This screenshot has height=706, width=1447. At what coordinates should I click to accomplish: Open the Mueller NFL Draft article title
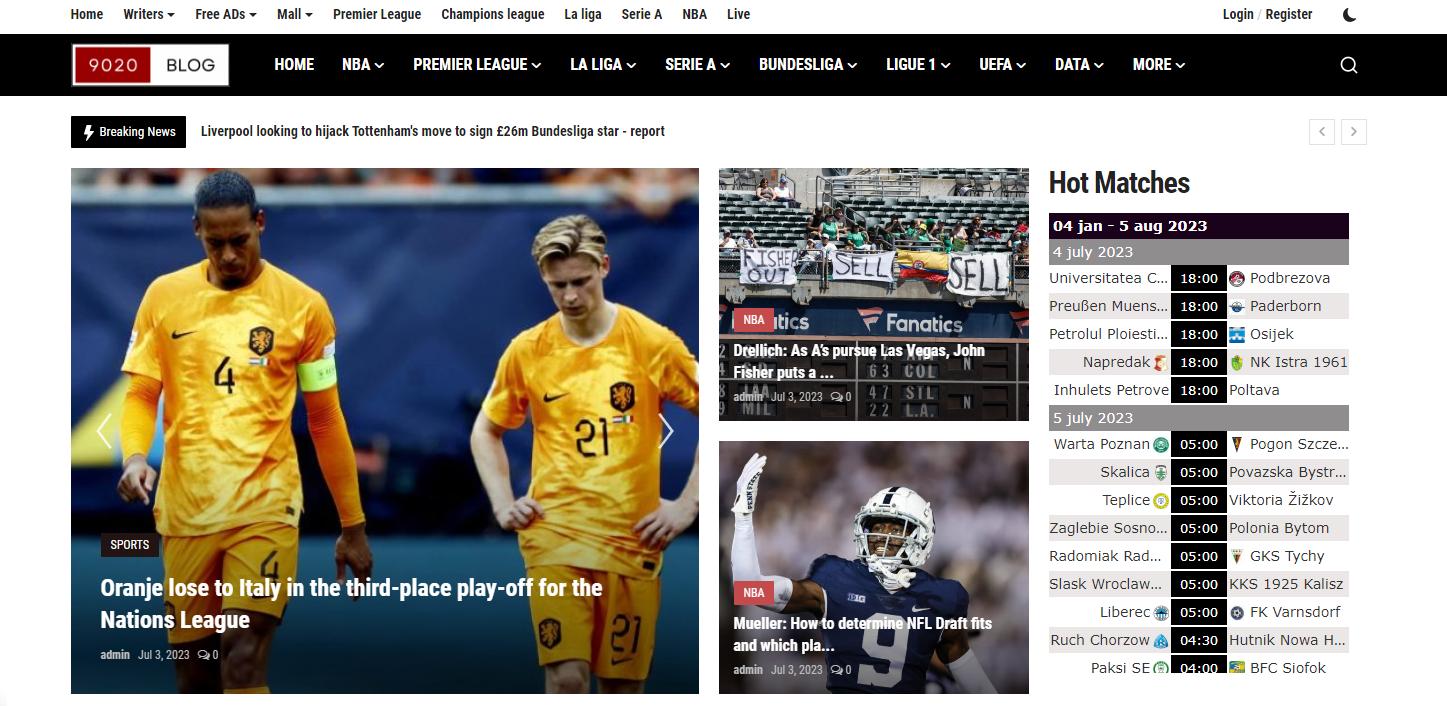pyautogui.click(x=863, y=634)
